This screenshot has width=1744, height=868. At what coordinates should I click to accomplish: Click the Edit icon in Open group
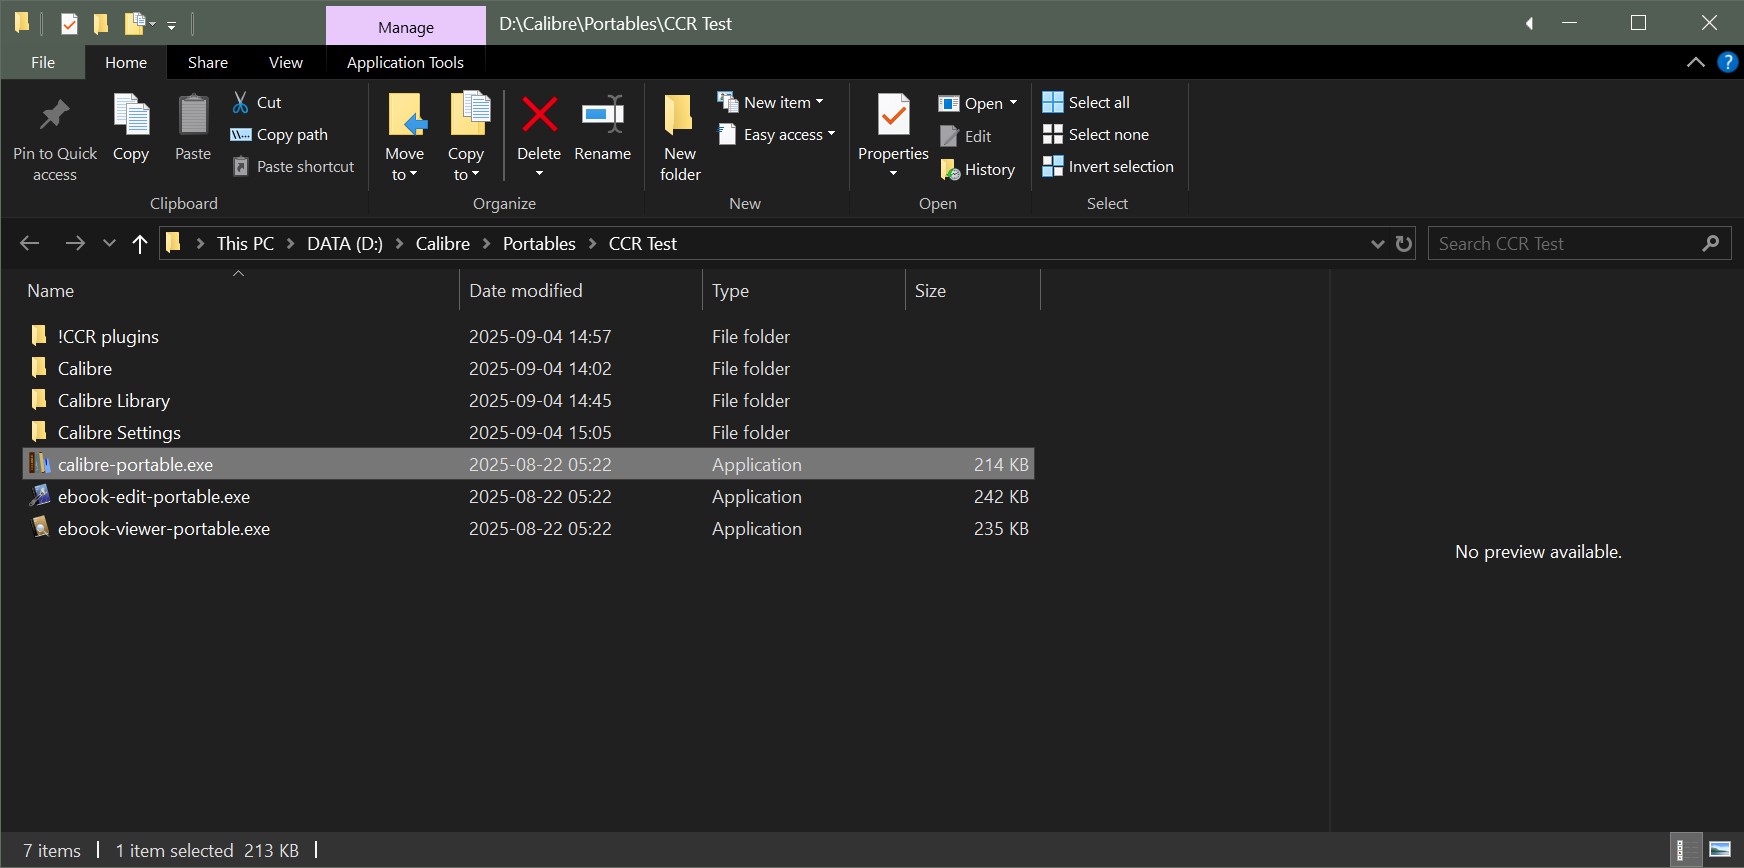[949, 136]
